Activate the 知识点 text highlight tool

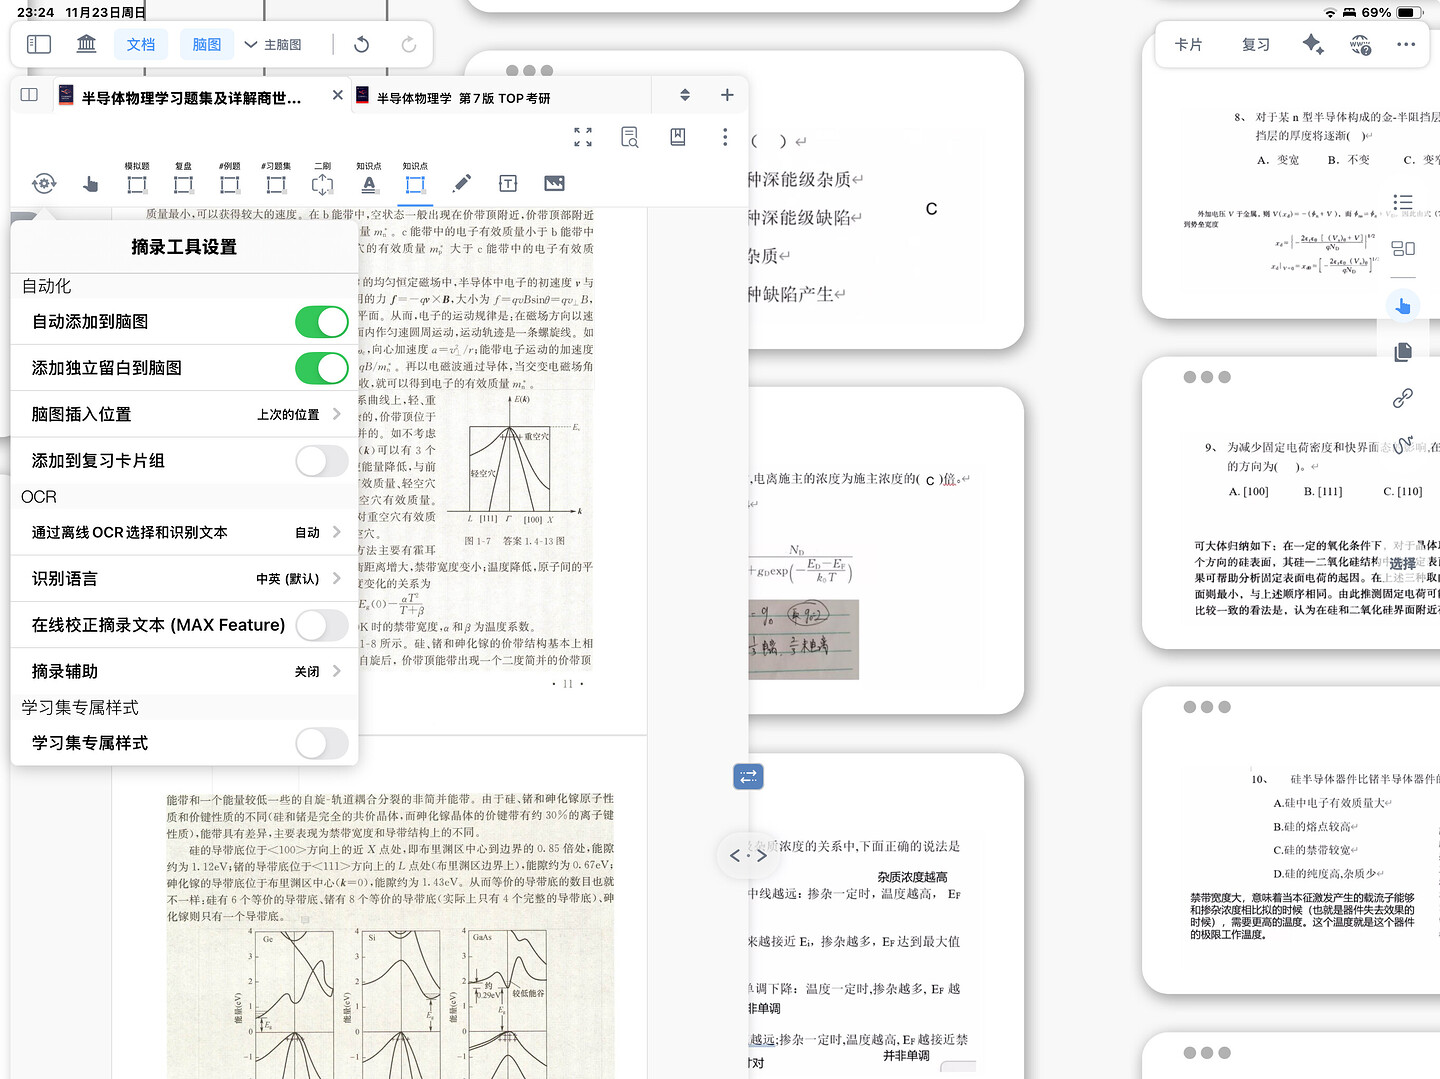(x=369, y=183)
